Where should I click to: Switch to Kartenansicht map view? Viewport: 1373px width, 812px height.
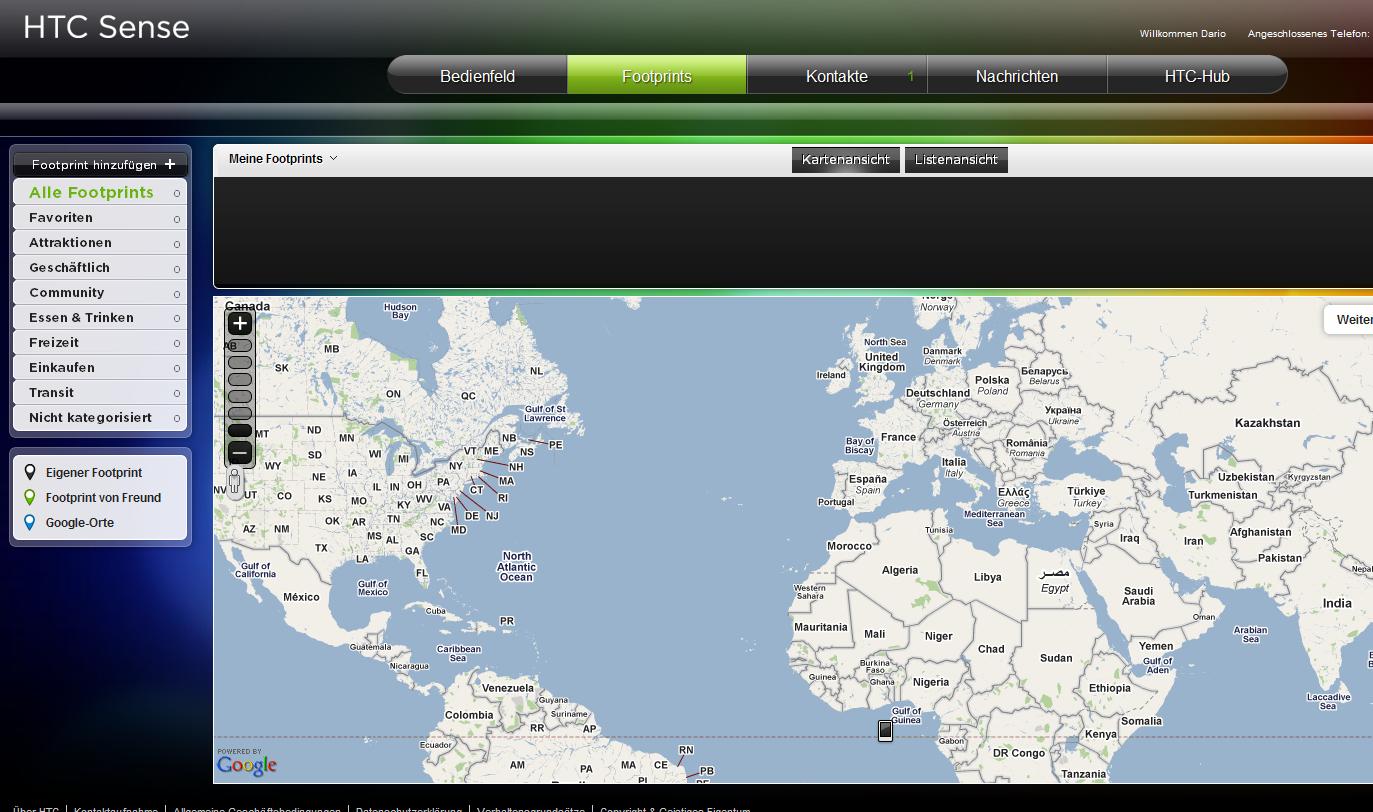[x=846, y=160]
